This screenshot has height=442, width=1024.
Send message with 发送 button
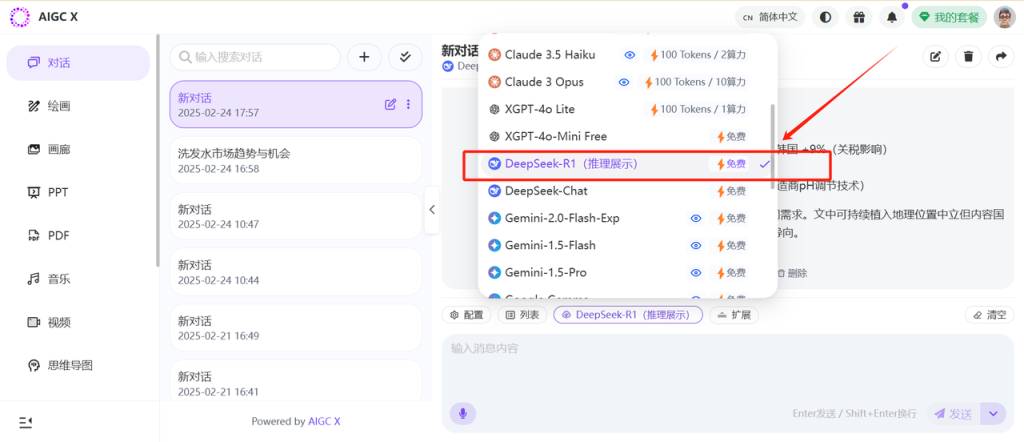point(954,414)
